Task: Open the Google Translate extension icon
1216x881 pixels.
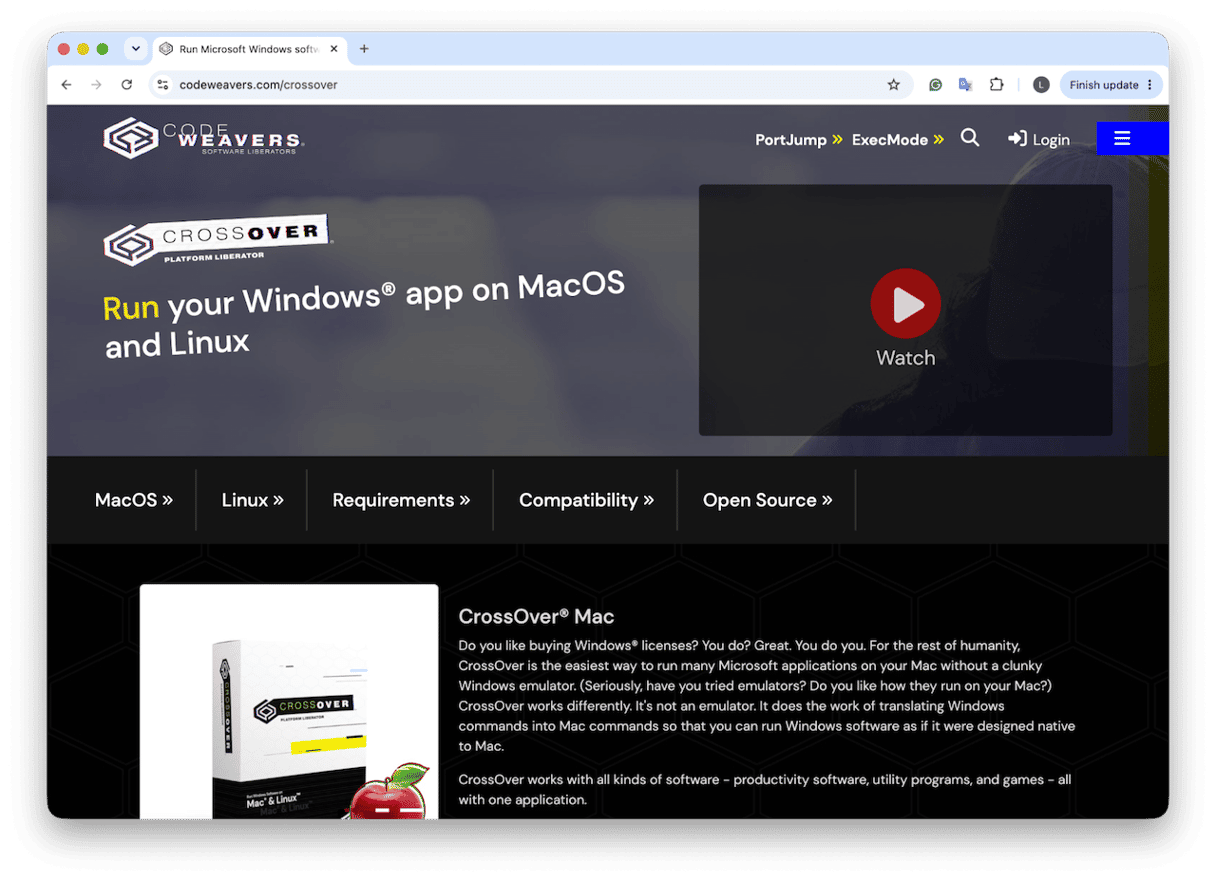Action: (x=965, y=85)
